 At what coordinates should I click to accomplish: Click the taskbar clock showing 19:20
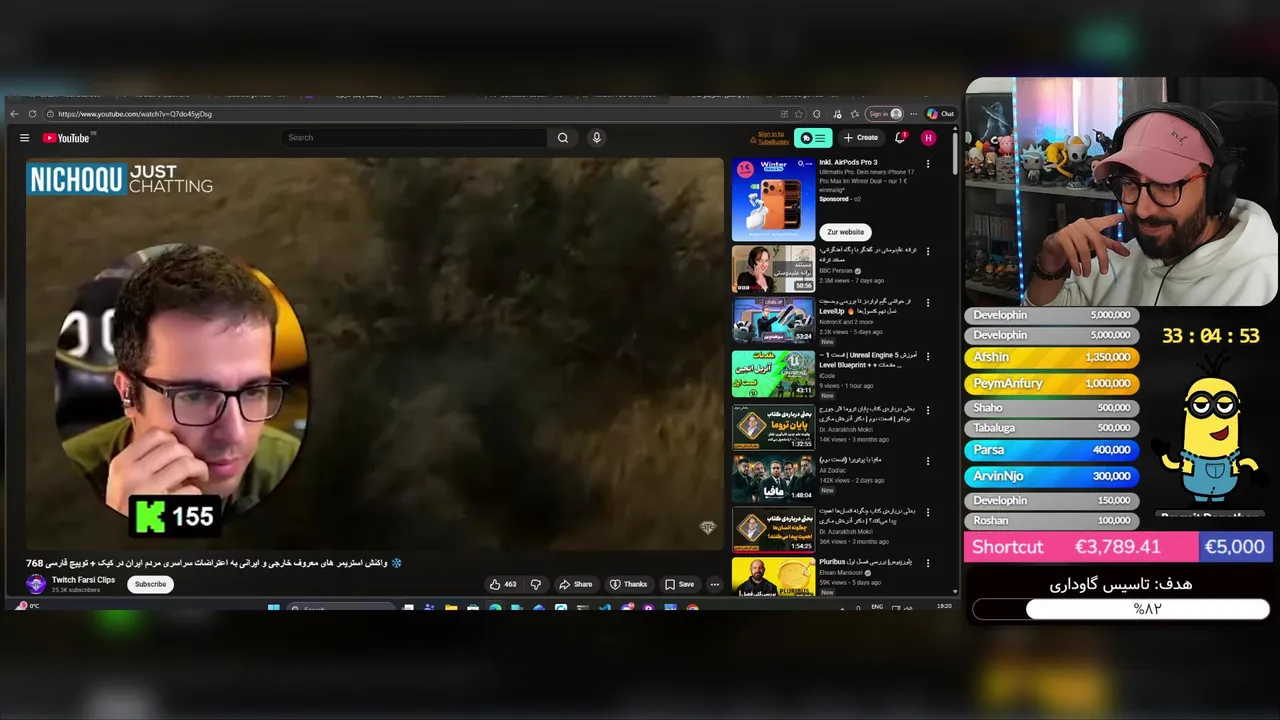coord(943,607)
